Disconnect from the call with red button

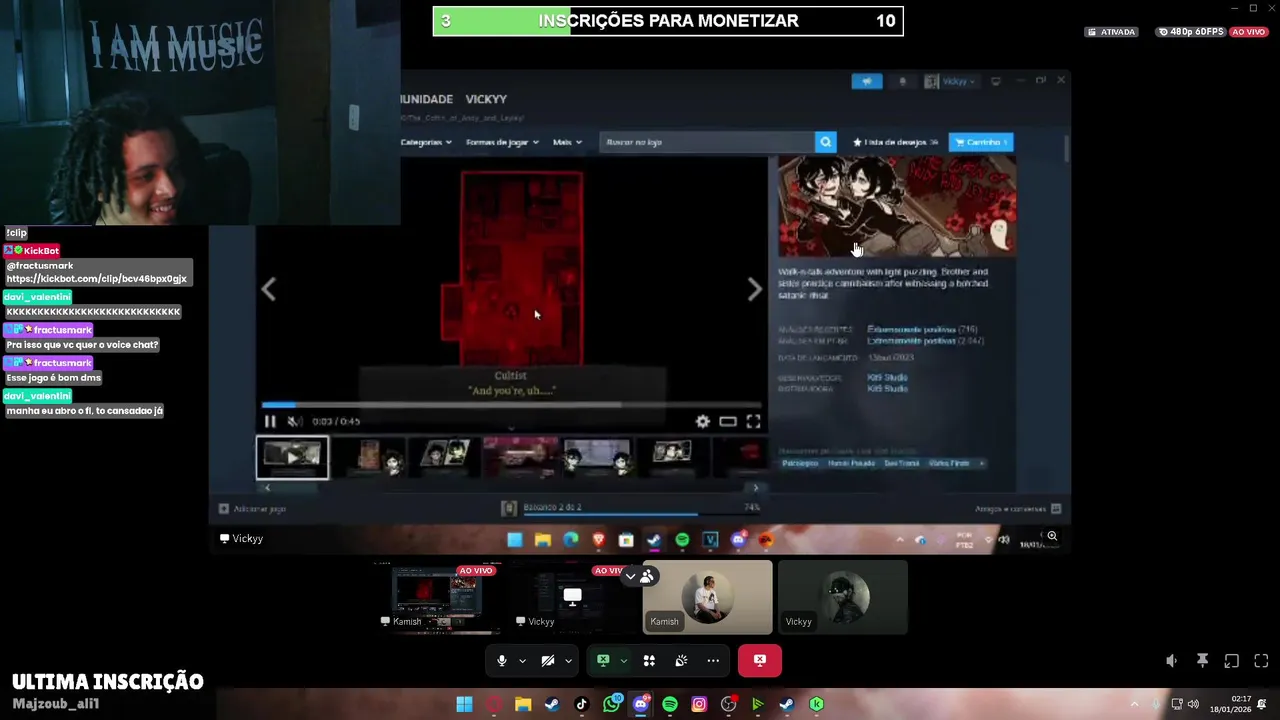coord(760,661)
